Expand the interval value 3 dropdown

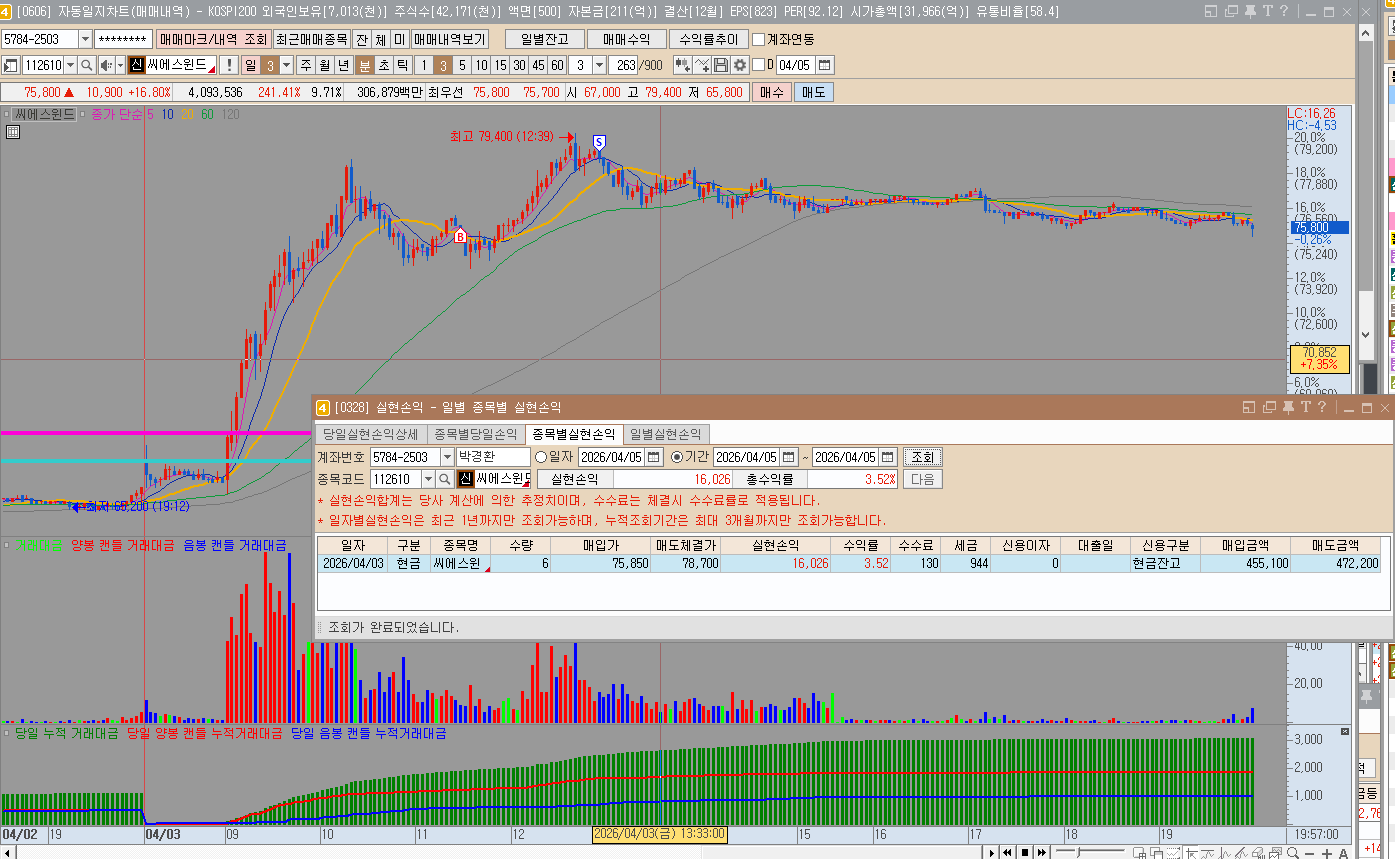(x=599, y=65)
